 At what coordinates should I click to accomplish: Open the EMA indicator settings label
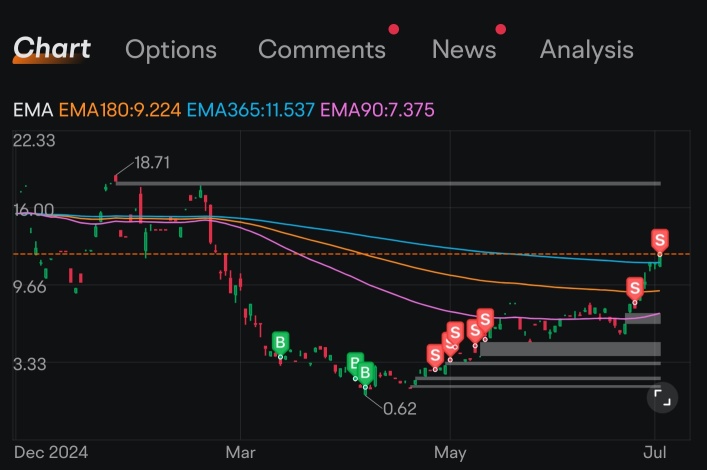pos(33,110)
